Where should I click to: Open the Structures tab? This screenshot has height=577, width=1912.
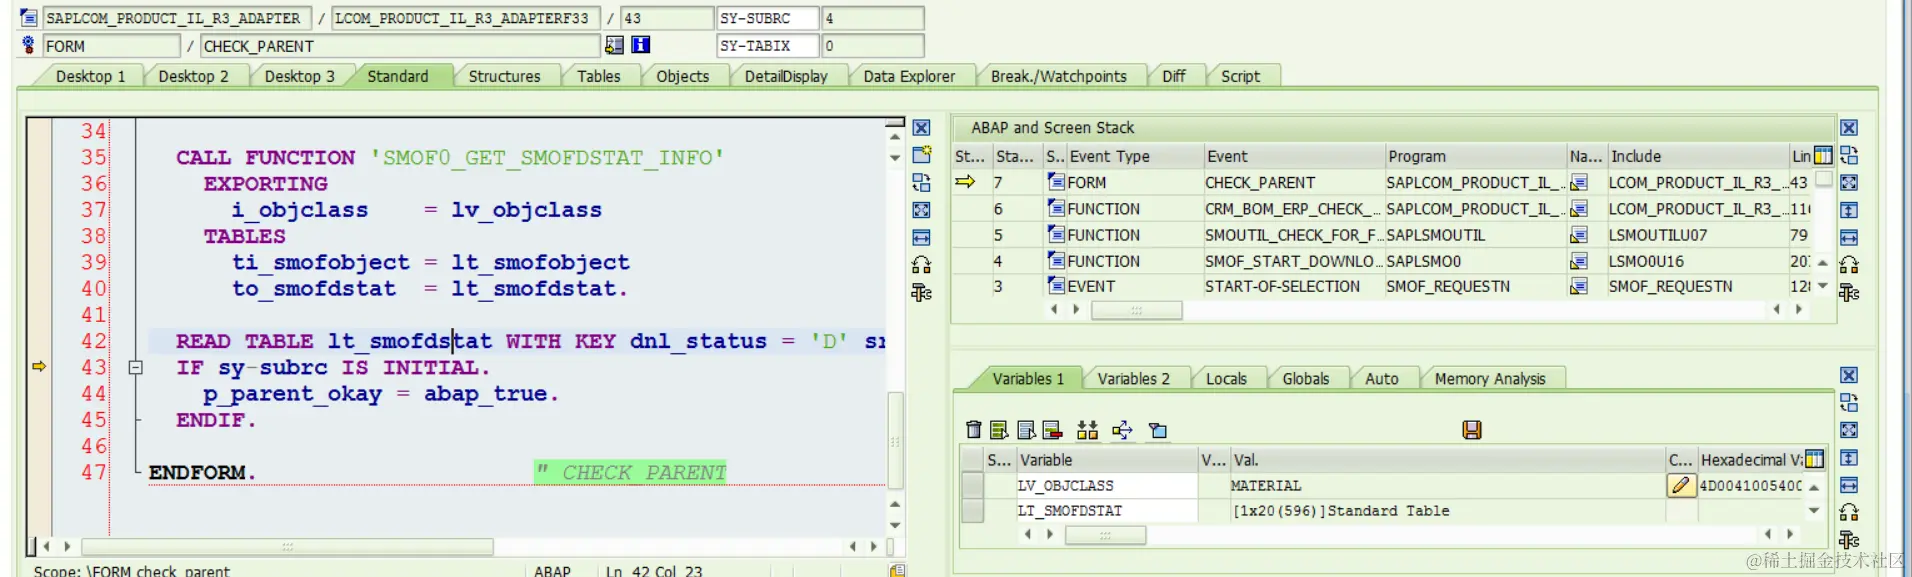tap(504, 76)
